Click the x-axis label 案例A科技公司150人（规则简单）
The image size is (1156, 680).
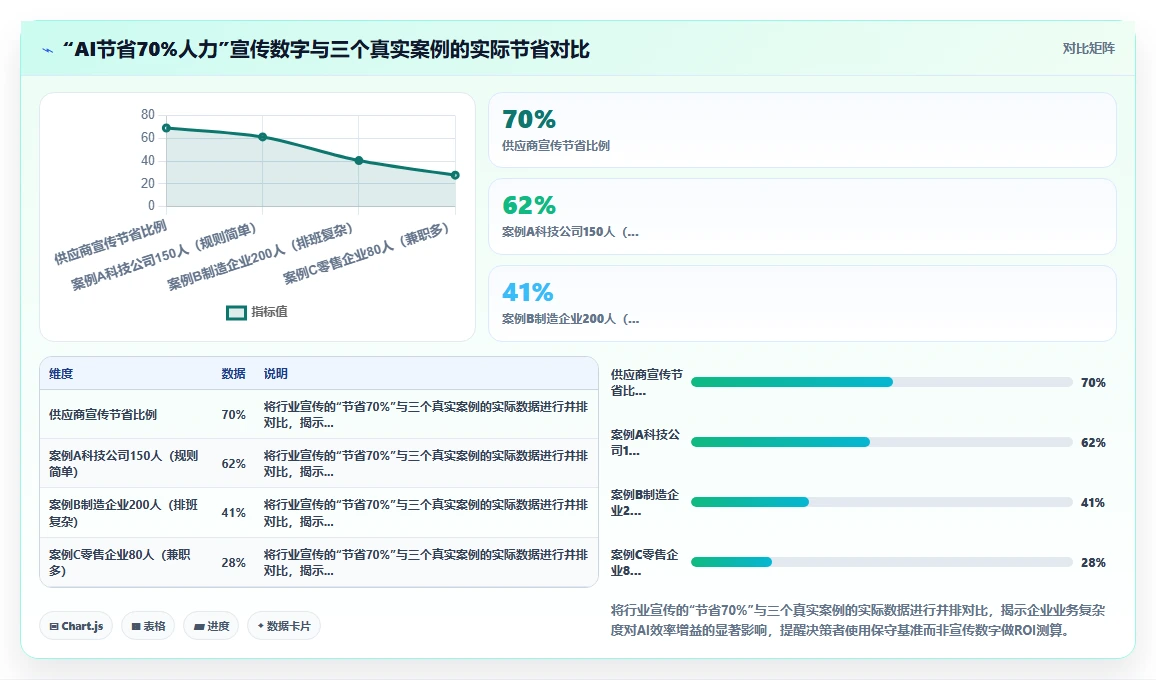164,257
